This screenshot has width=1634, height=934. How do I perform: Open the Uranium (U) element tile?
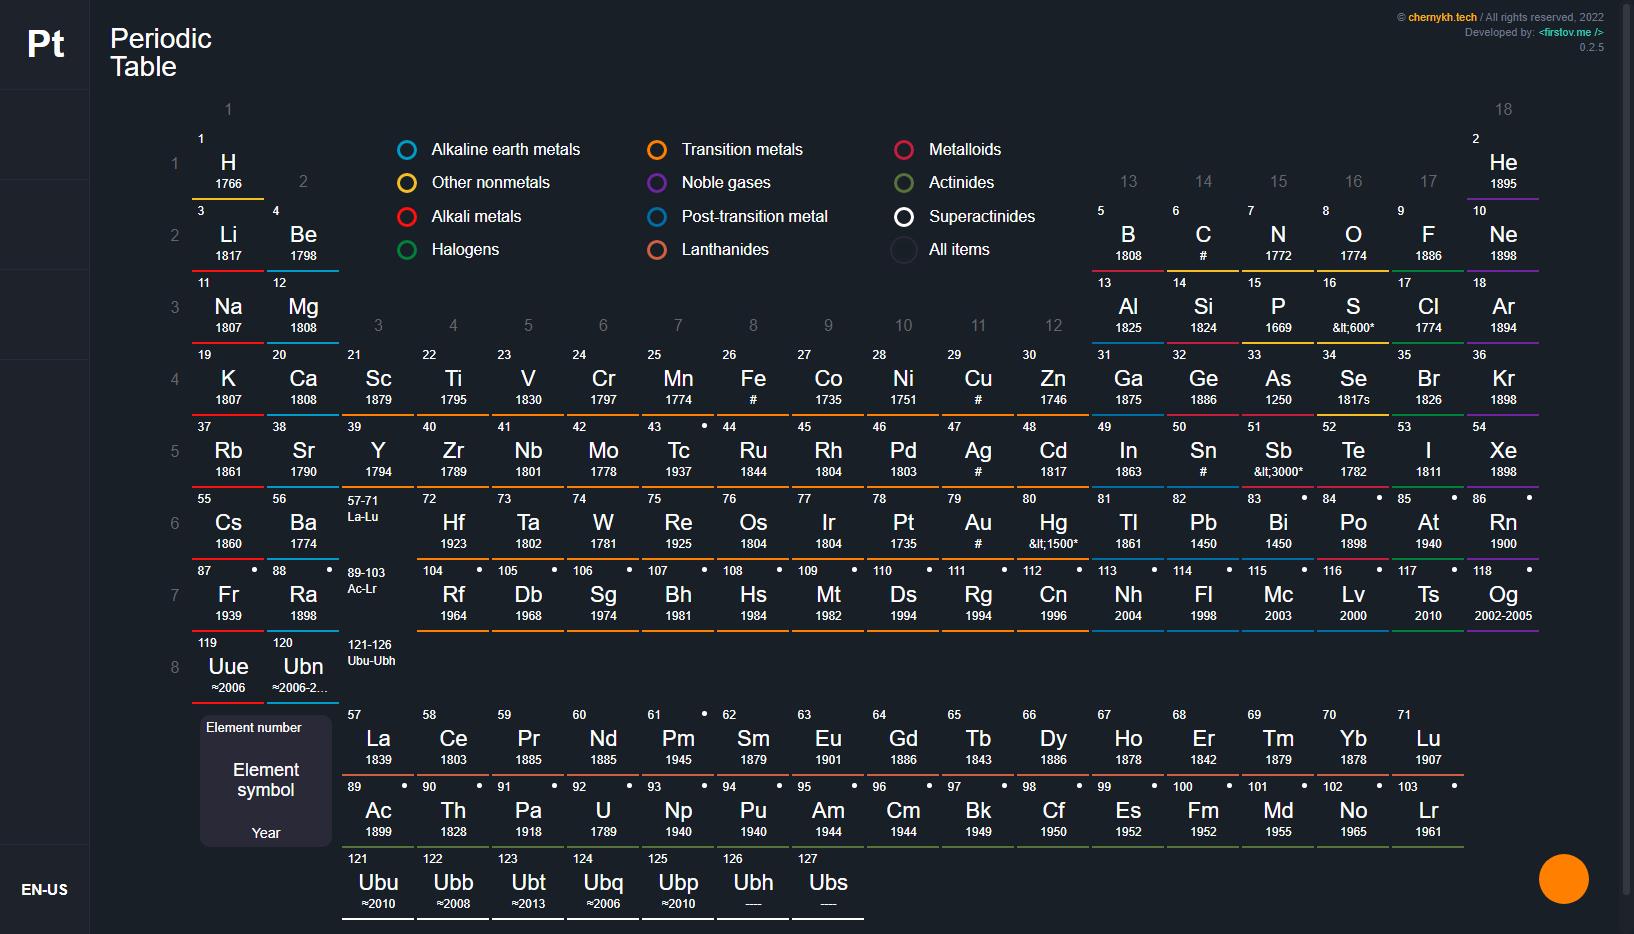(x=603, y=812)
